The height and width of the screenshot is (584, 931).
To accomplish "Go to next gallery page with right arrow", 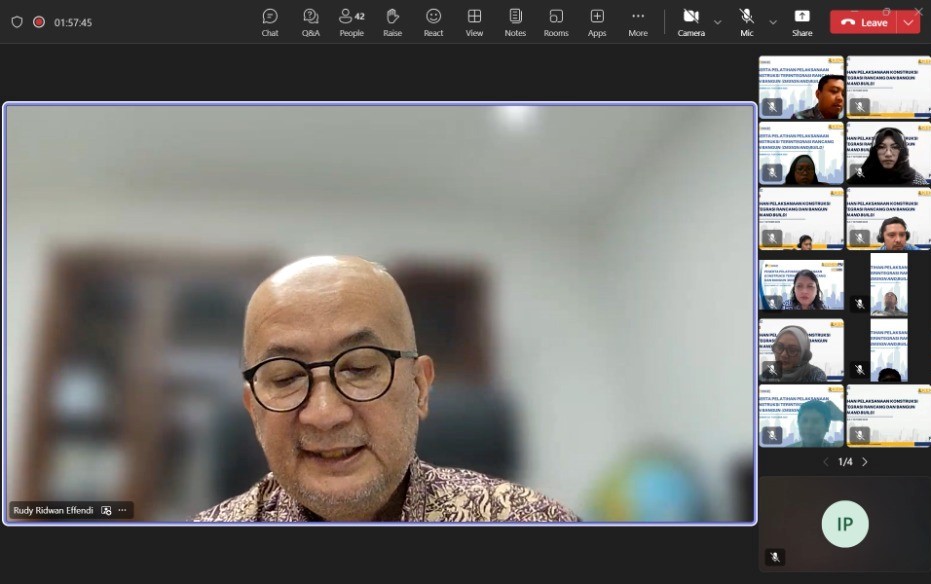I will [865, 461].
